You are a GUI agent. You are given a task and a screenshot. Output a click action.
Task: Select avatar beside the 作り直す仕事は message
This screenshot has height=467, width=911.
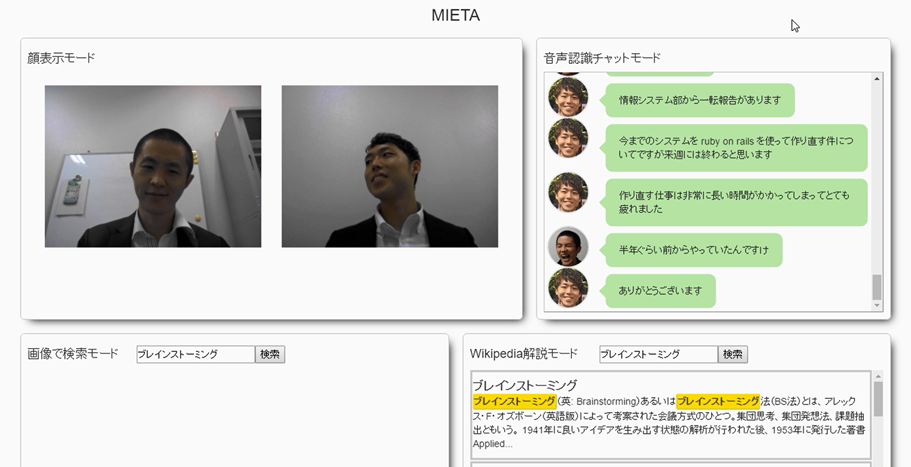click(568, 192)
